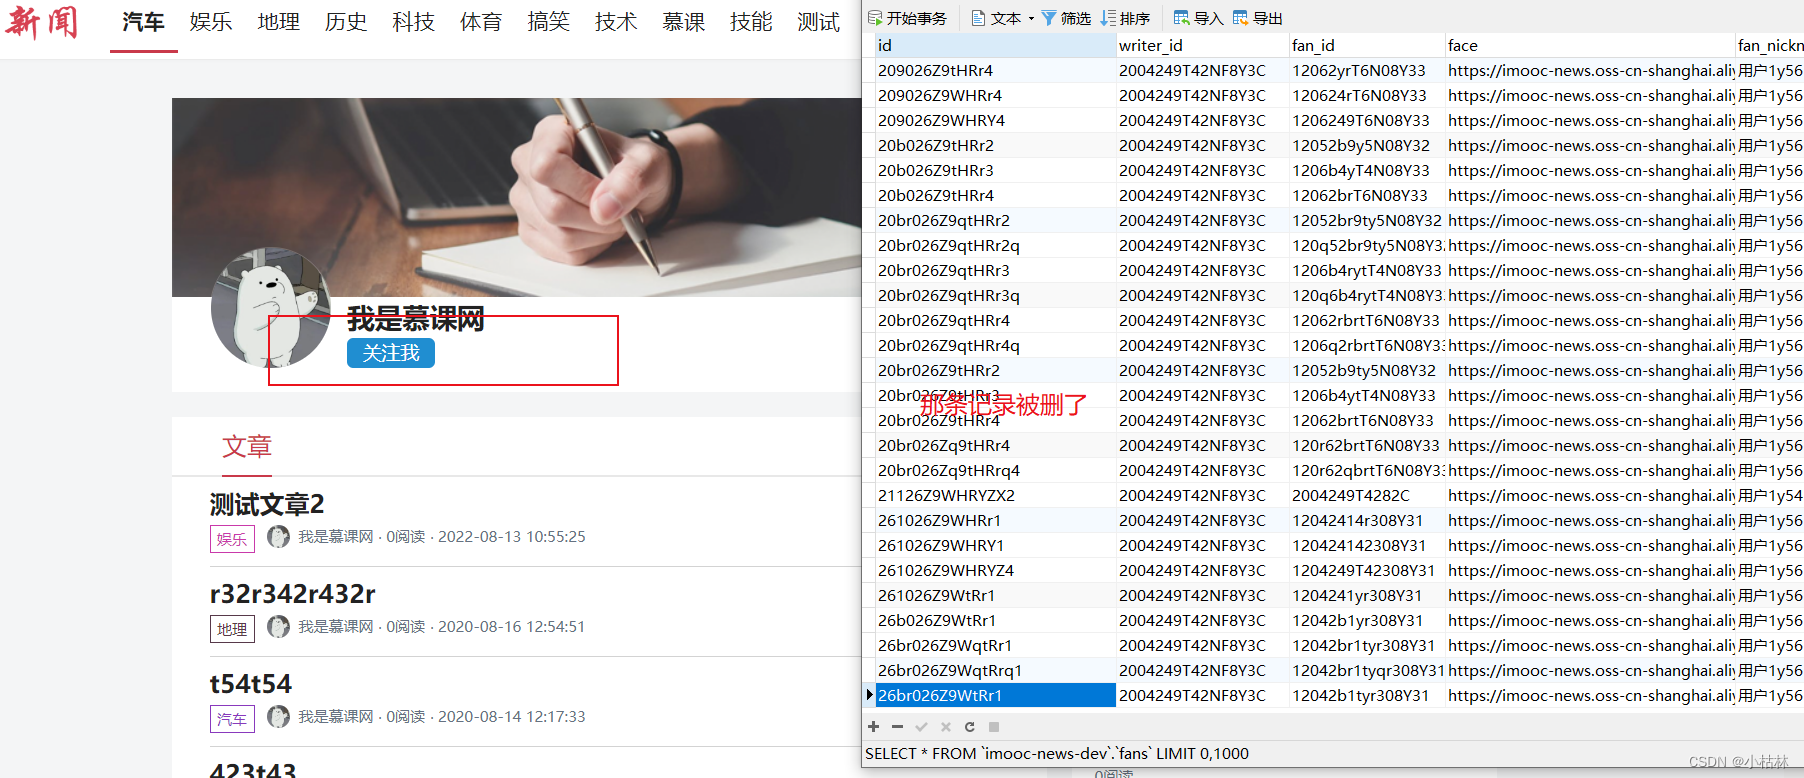
Task: Click the row pointer arrow beside 26br026Z9WtRr1
Action: pyautogui.click(x=869, y=695)
